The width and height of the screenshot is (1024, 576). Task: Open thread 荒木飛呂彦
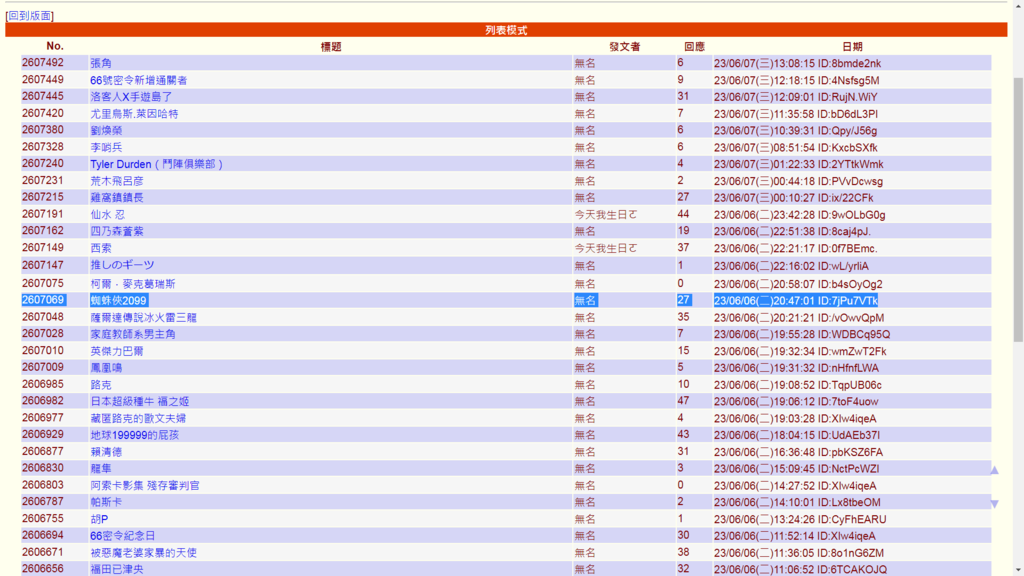117,181
